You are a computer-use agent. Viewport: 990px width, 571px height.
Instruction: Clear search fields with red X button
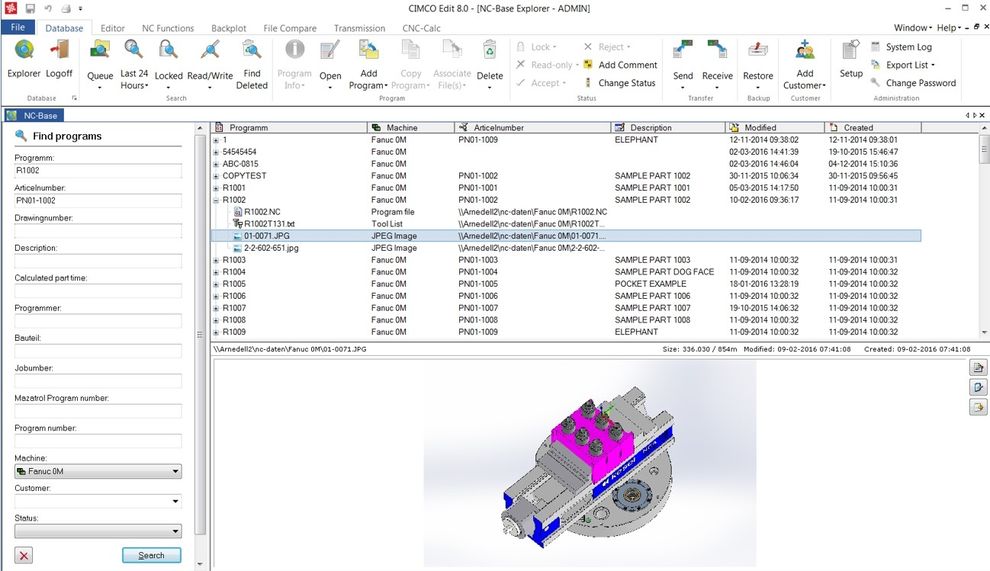pyautogui.click(x=24, y=555)
